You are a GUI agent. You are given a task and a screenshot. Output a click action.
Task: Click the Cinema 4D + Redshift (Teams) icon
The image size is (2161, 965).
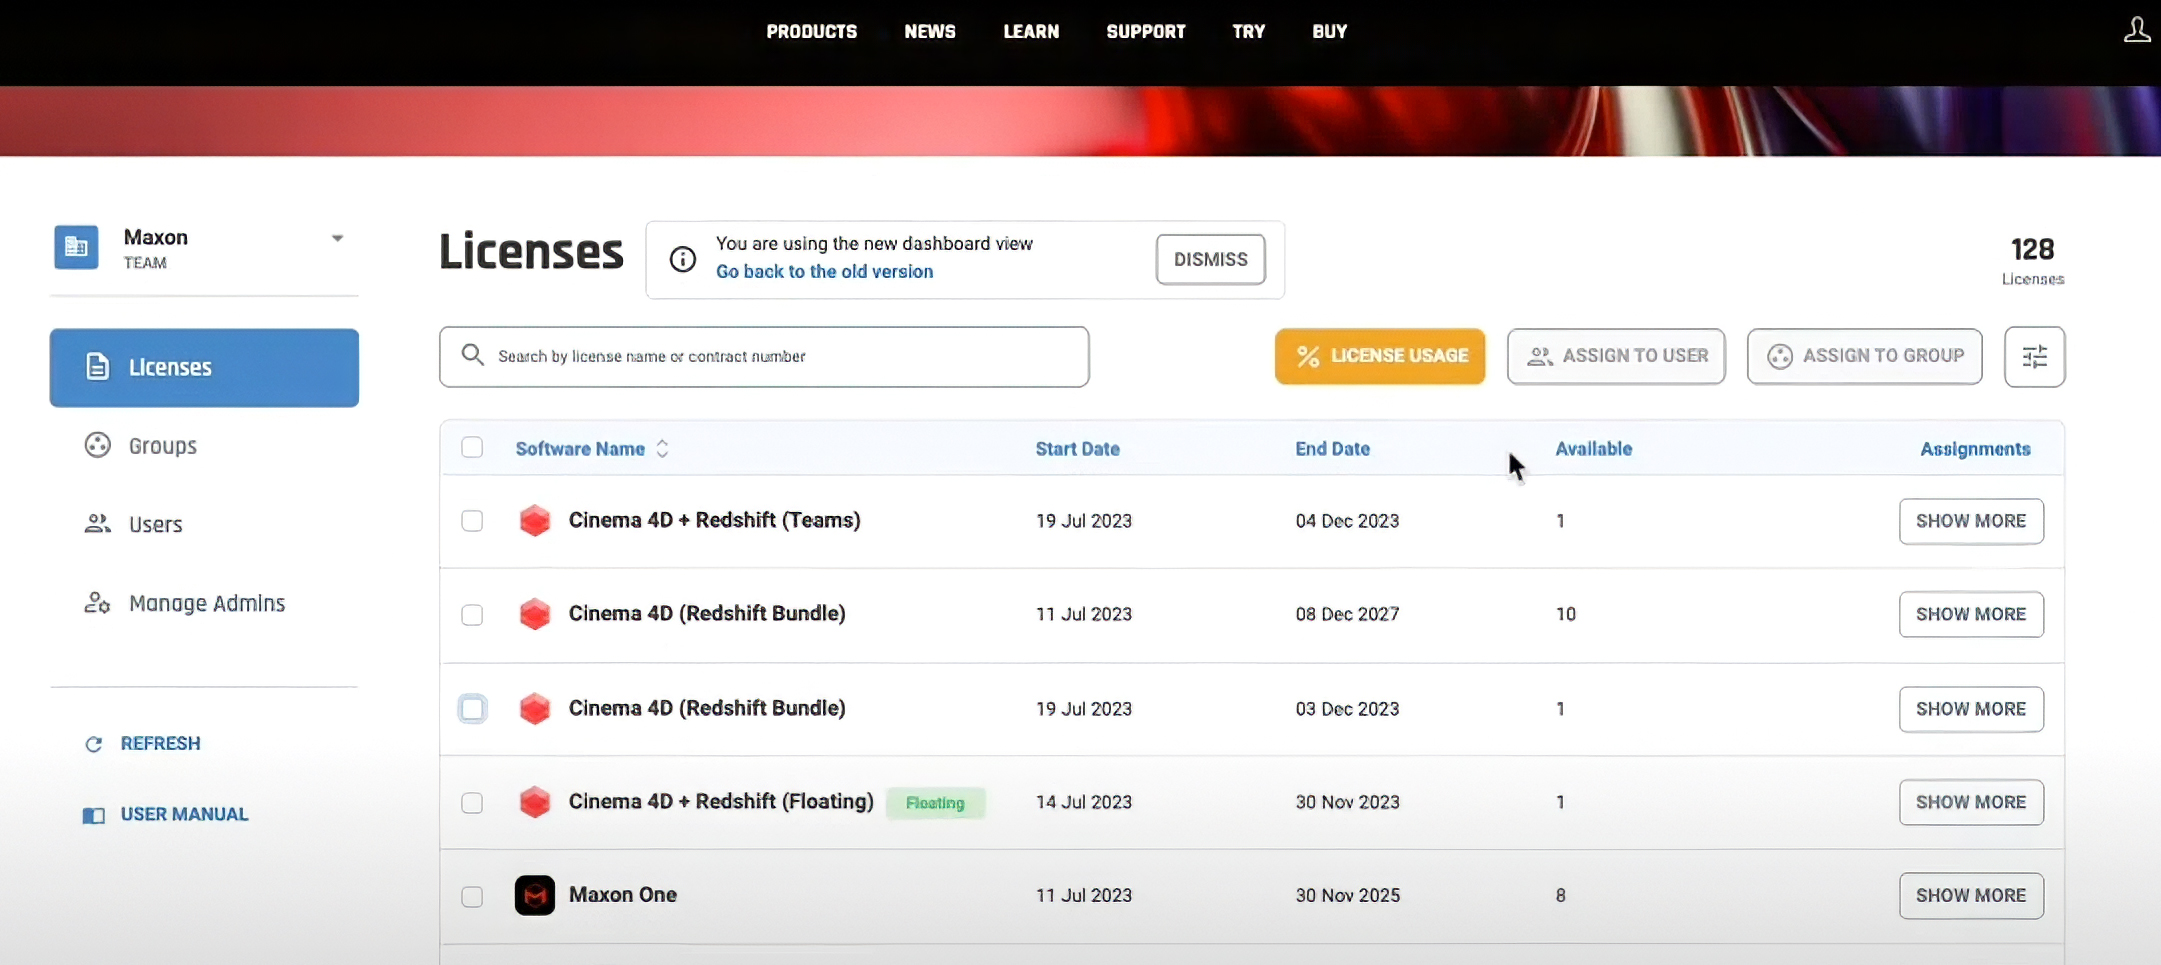pyautogui.click(x=535, y=521)
